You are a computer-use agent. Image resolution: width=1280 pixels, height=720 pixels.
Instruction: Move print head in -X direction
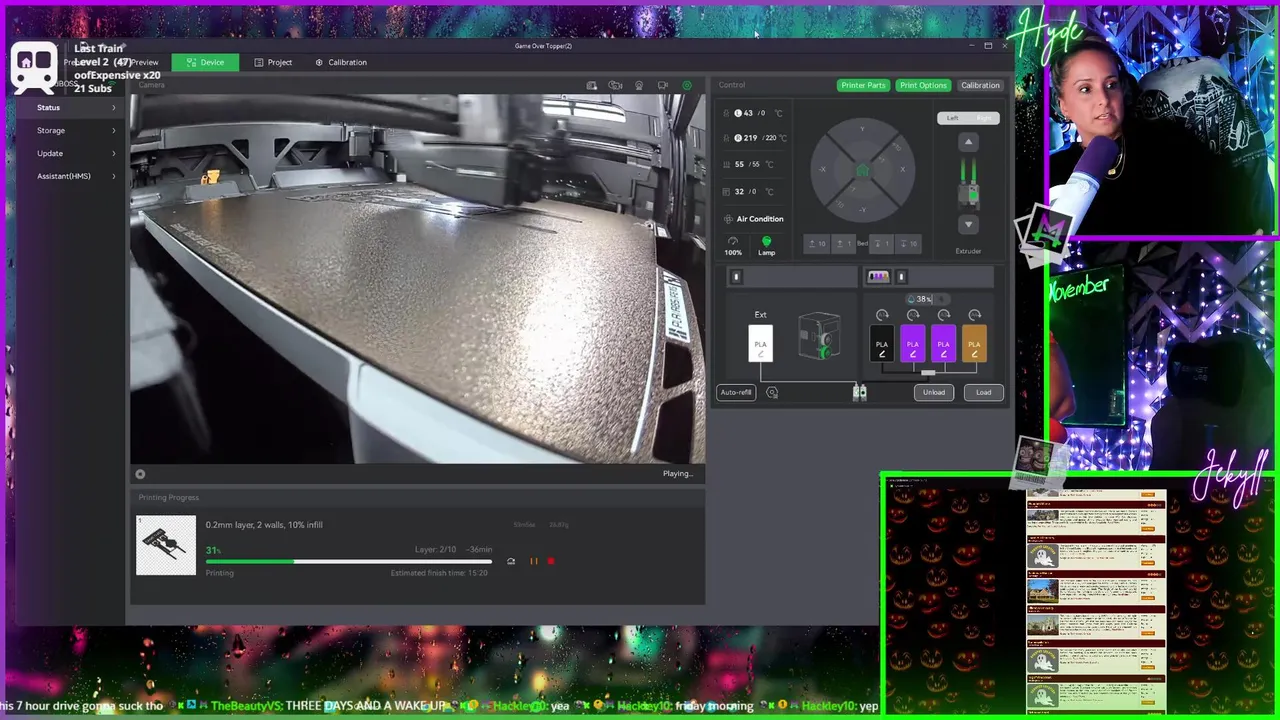[824, 170]
